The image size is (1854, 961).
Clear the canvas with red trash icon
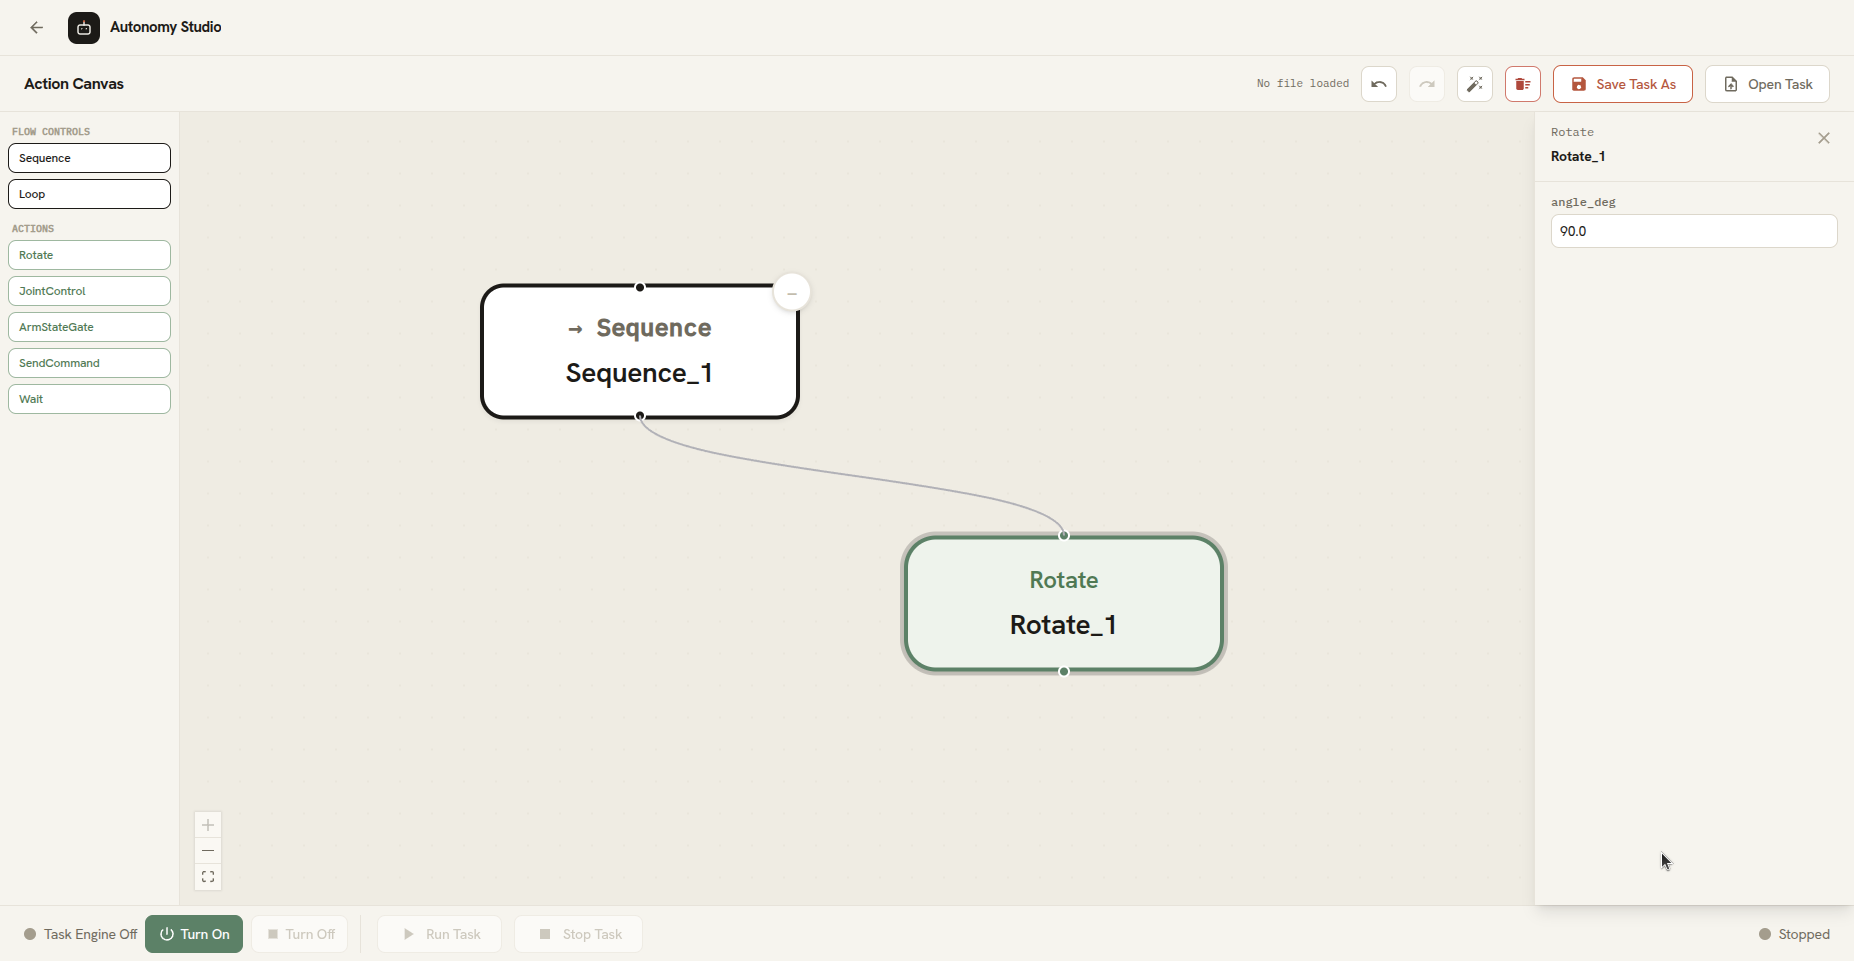[x=1523, y=84]
